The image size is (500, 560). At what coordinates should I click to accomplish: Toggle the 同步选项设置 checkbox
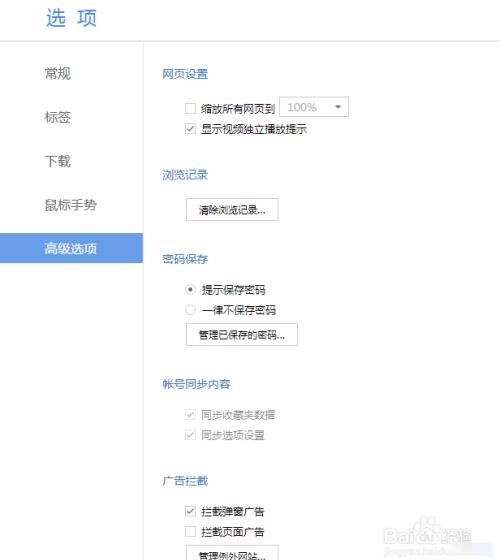tap(190, 435)
